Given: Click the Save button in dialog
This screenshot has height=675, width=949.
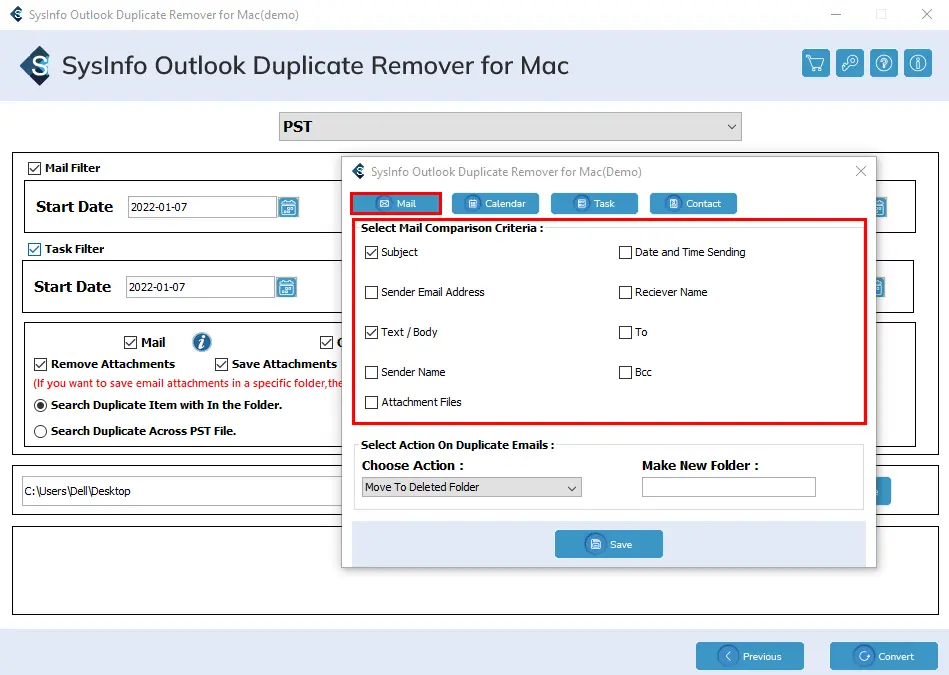Looking at the screenshot, I should [609, 544].
